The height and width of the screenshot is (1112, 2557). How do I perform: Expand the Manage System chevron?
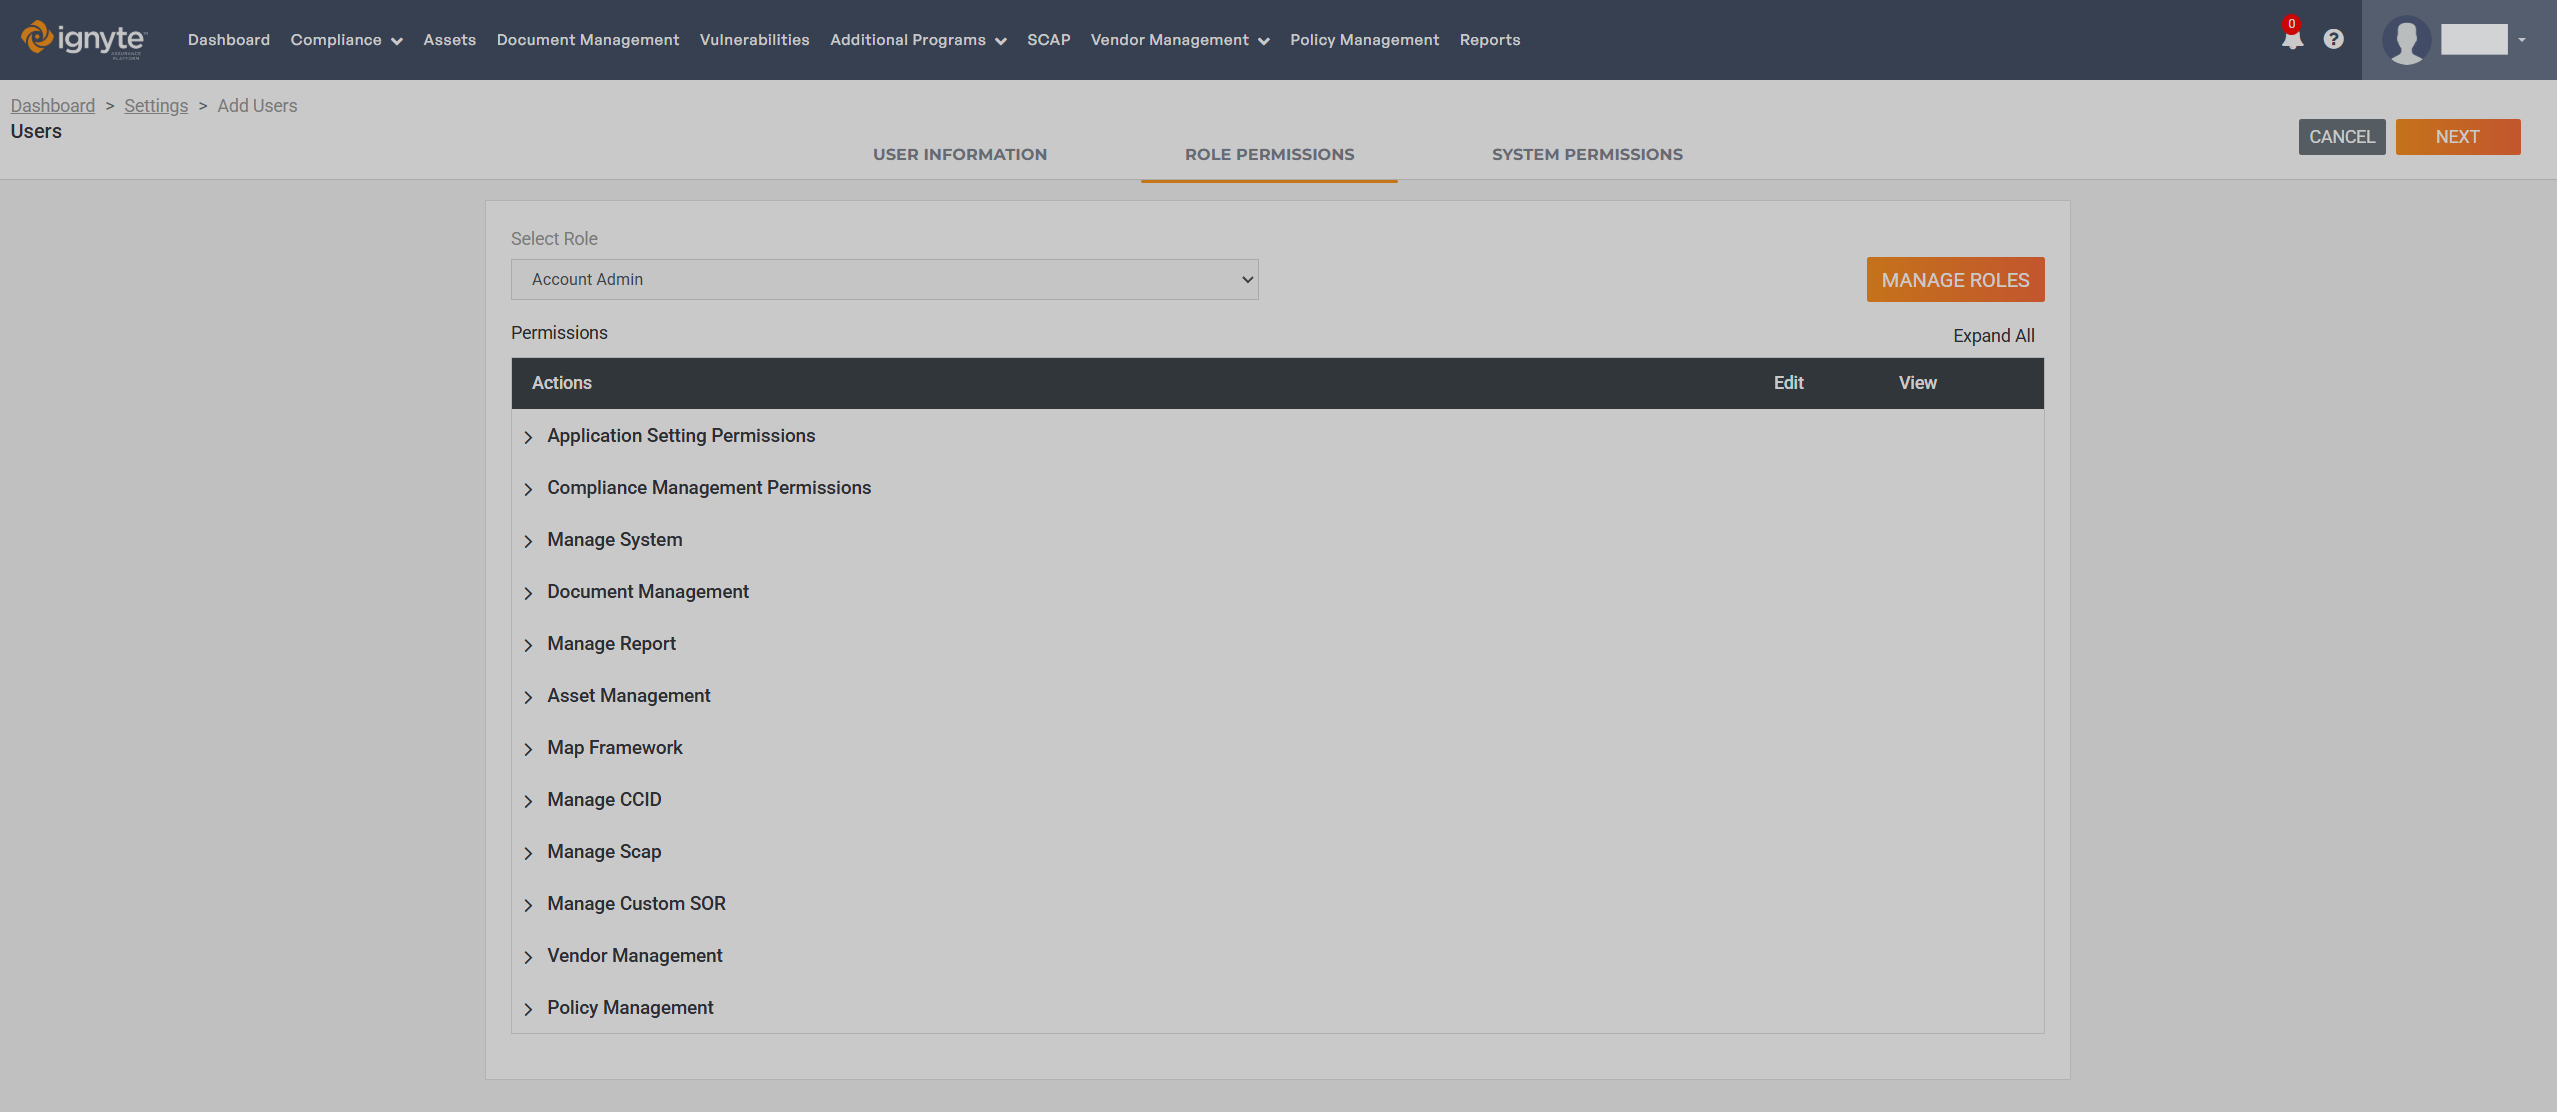click(528, 541)
